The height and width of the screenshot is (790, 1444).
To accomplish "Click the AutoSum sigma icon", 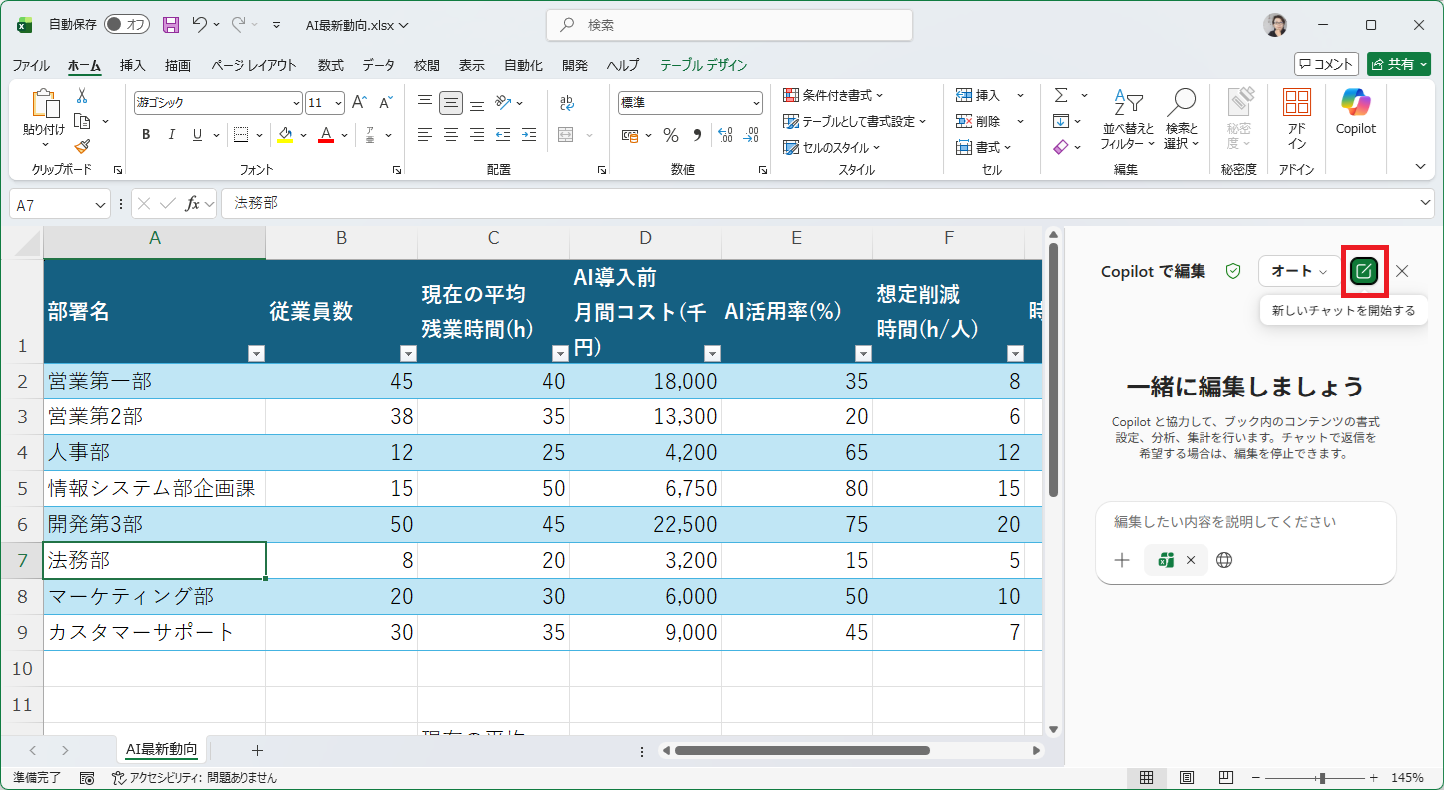I will click(x=1060, y=95).
